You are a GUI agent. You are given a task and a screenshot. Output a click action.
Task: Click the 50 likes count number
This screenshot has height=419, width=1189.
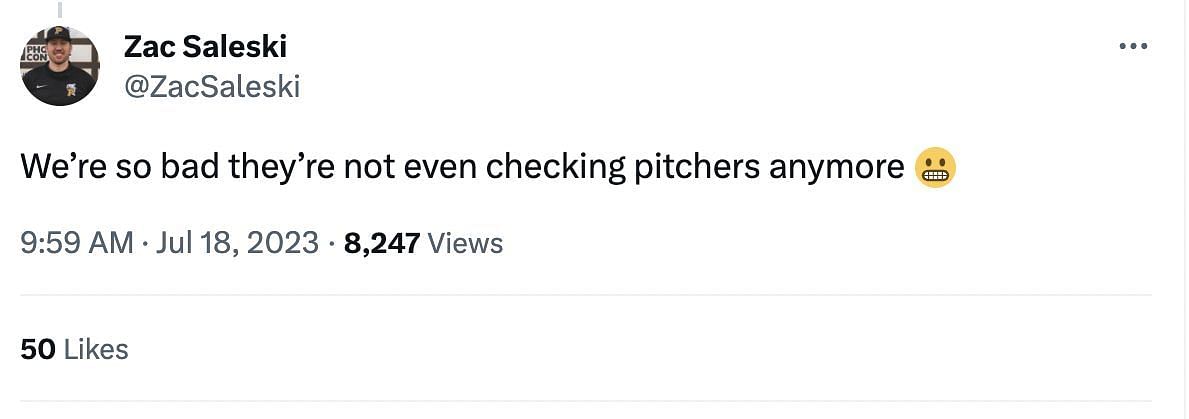[x=37, y=349]
